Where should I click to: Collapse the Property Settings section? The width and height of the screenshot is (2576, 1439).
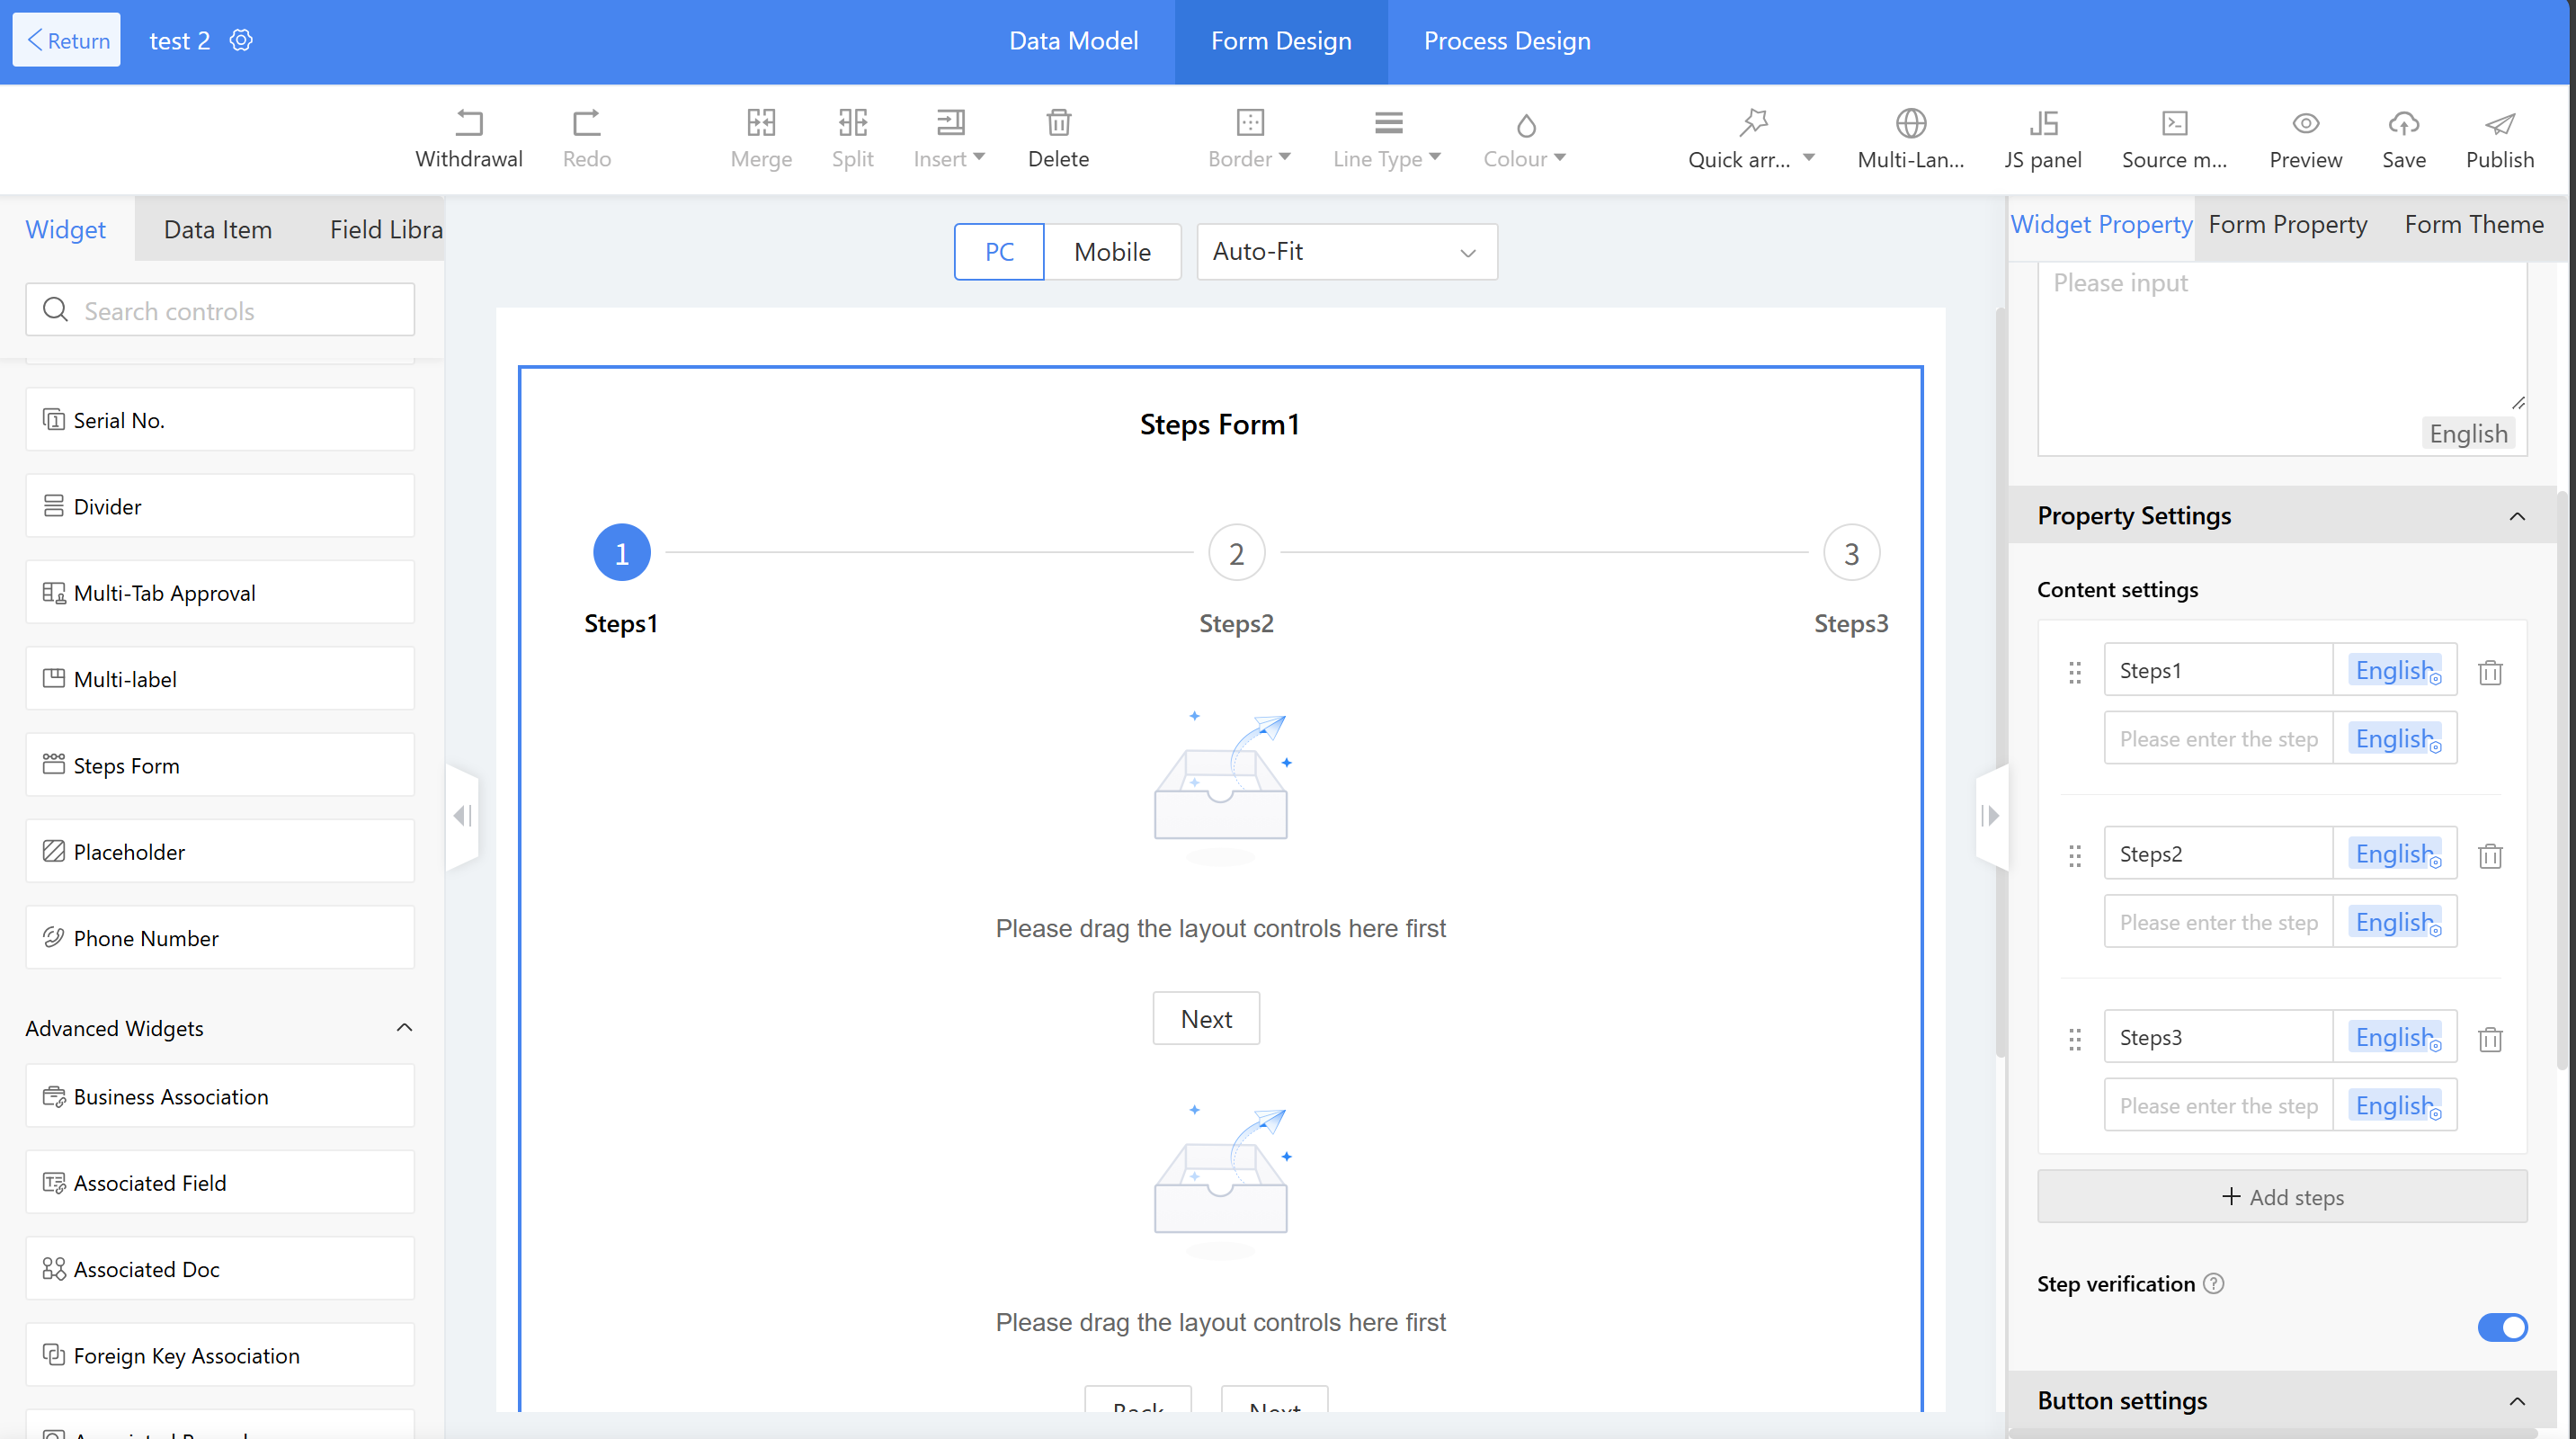coord(2516,516)
